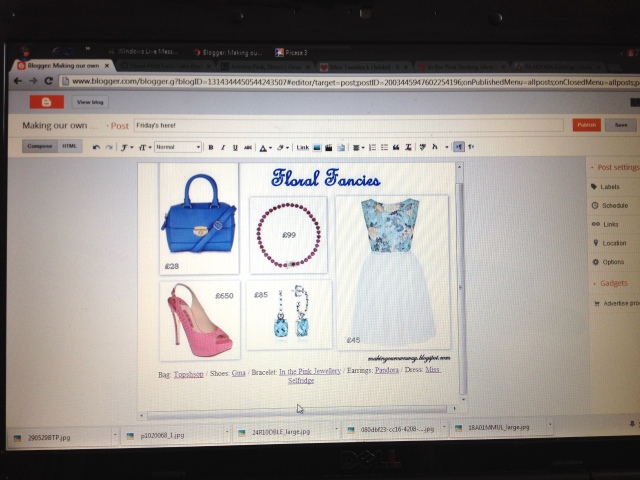Screen dimensions: 640x480
Task: Insert a video into post
Action: pos(329,147)
